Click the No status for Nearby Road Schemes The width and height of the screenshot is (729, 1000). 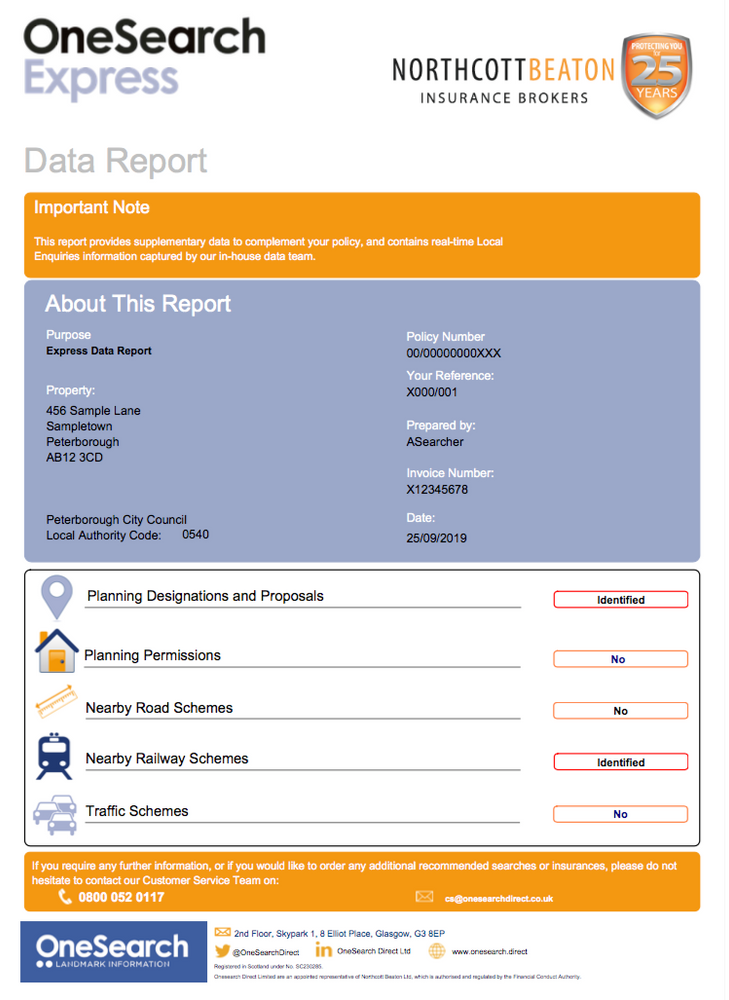point(621,710)
